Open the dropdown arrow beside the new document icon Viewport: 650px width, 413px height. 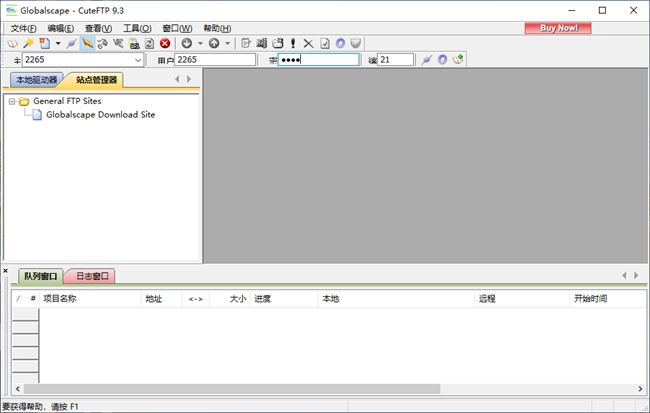pyautogui.click(x=57, y=44)
